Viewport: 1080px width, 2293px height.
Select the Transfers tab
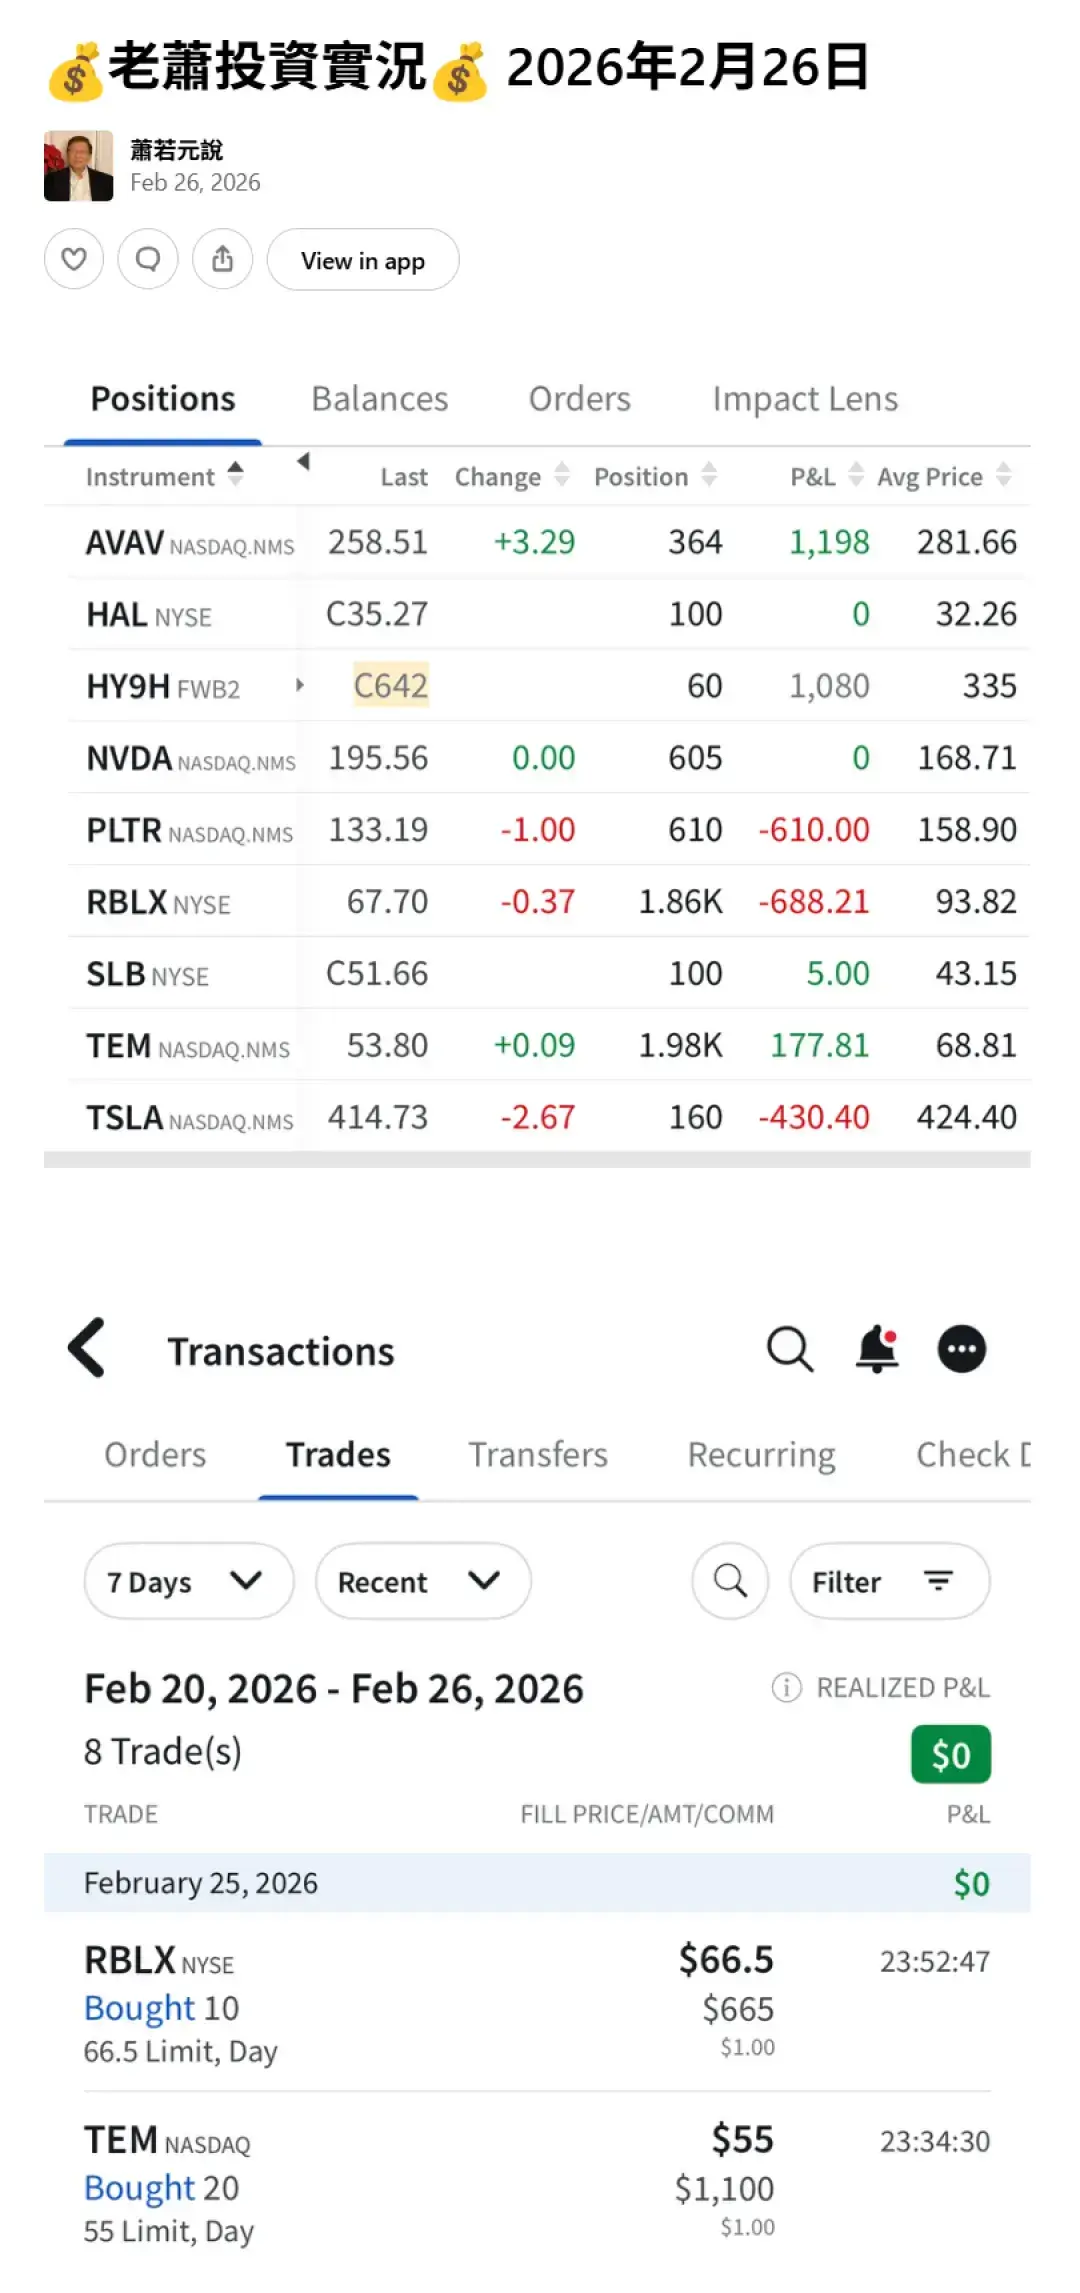tap(538, 1455)
